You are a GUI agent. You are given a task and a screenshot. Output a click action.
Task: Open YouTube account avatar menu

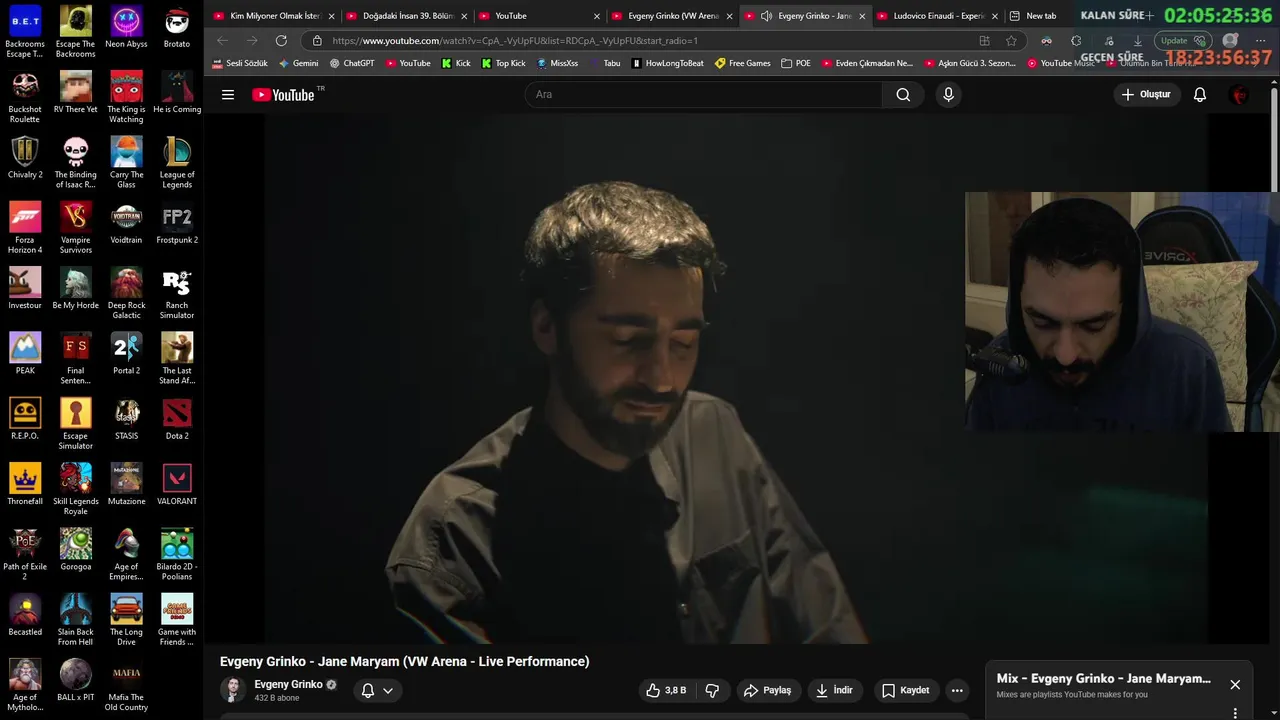click(x=1240, y=94)
